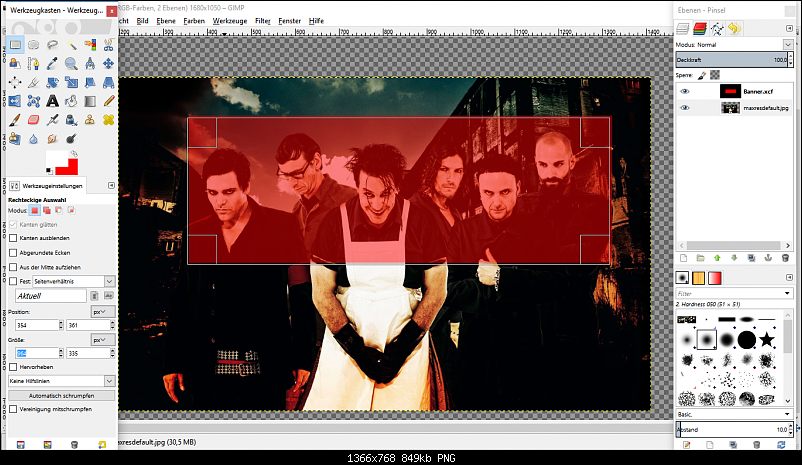Anchor the floating layer with anchor icon
The image size is (802, 465).
[768, 258]
